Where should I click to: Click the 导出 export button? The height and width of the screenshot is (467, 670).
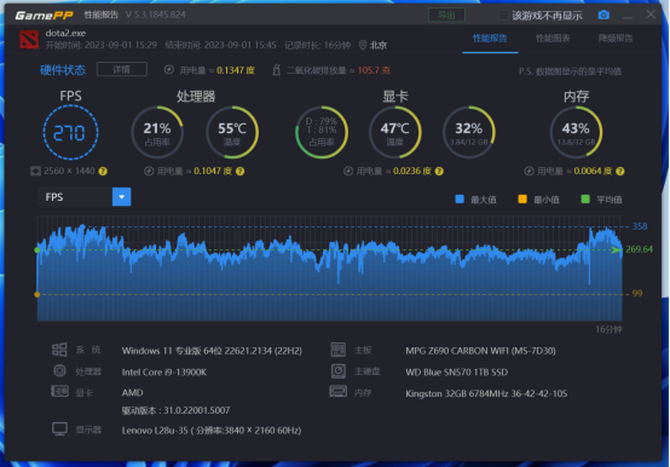point(447,15)
